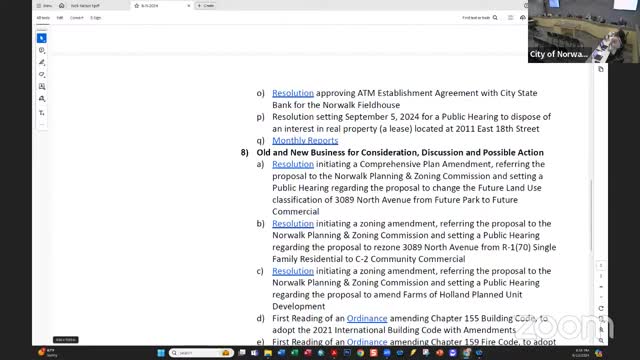Open Resolution link for Farms of Holland amendment

tap(293, 271)
